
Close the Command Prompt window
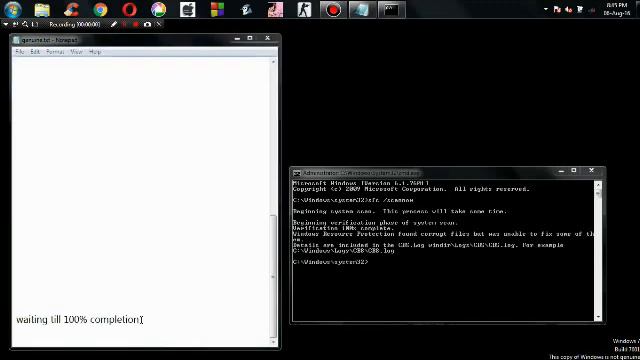tap(591, 171)
